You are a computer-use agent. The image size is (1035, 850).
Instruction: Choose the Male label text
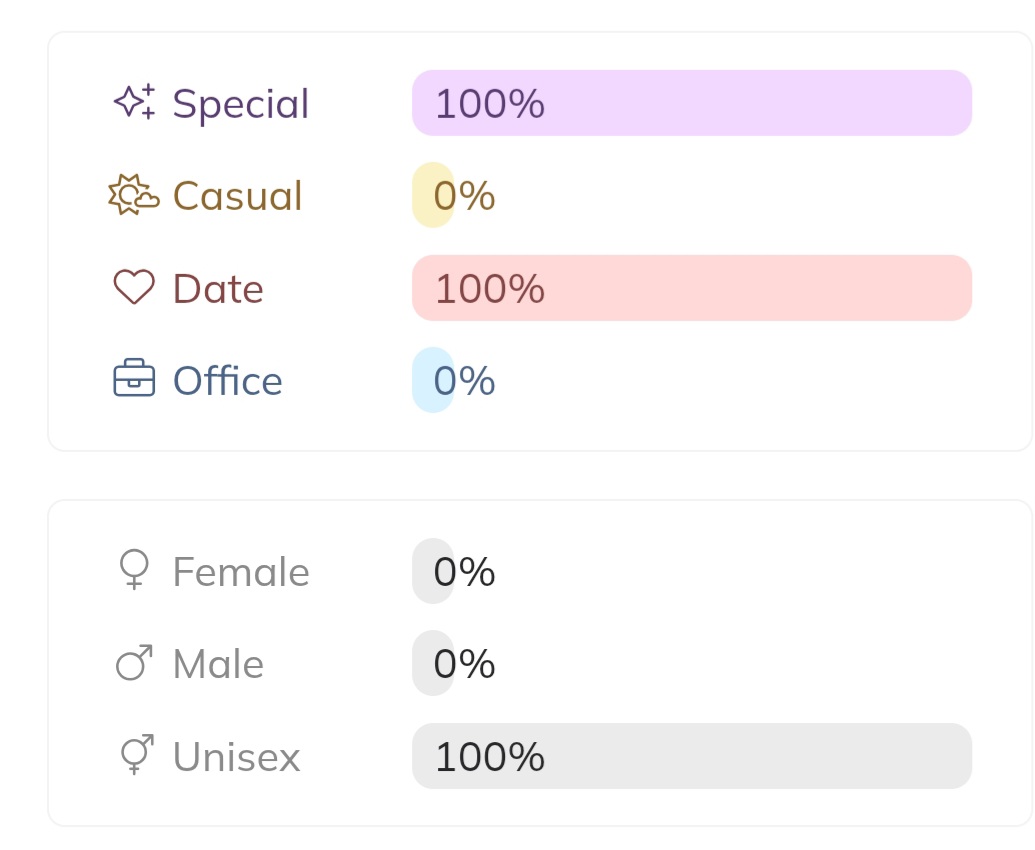pos(218,664)
